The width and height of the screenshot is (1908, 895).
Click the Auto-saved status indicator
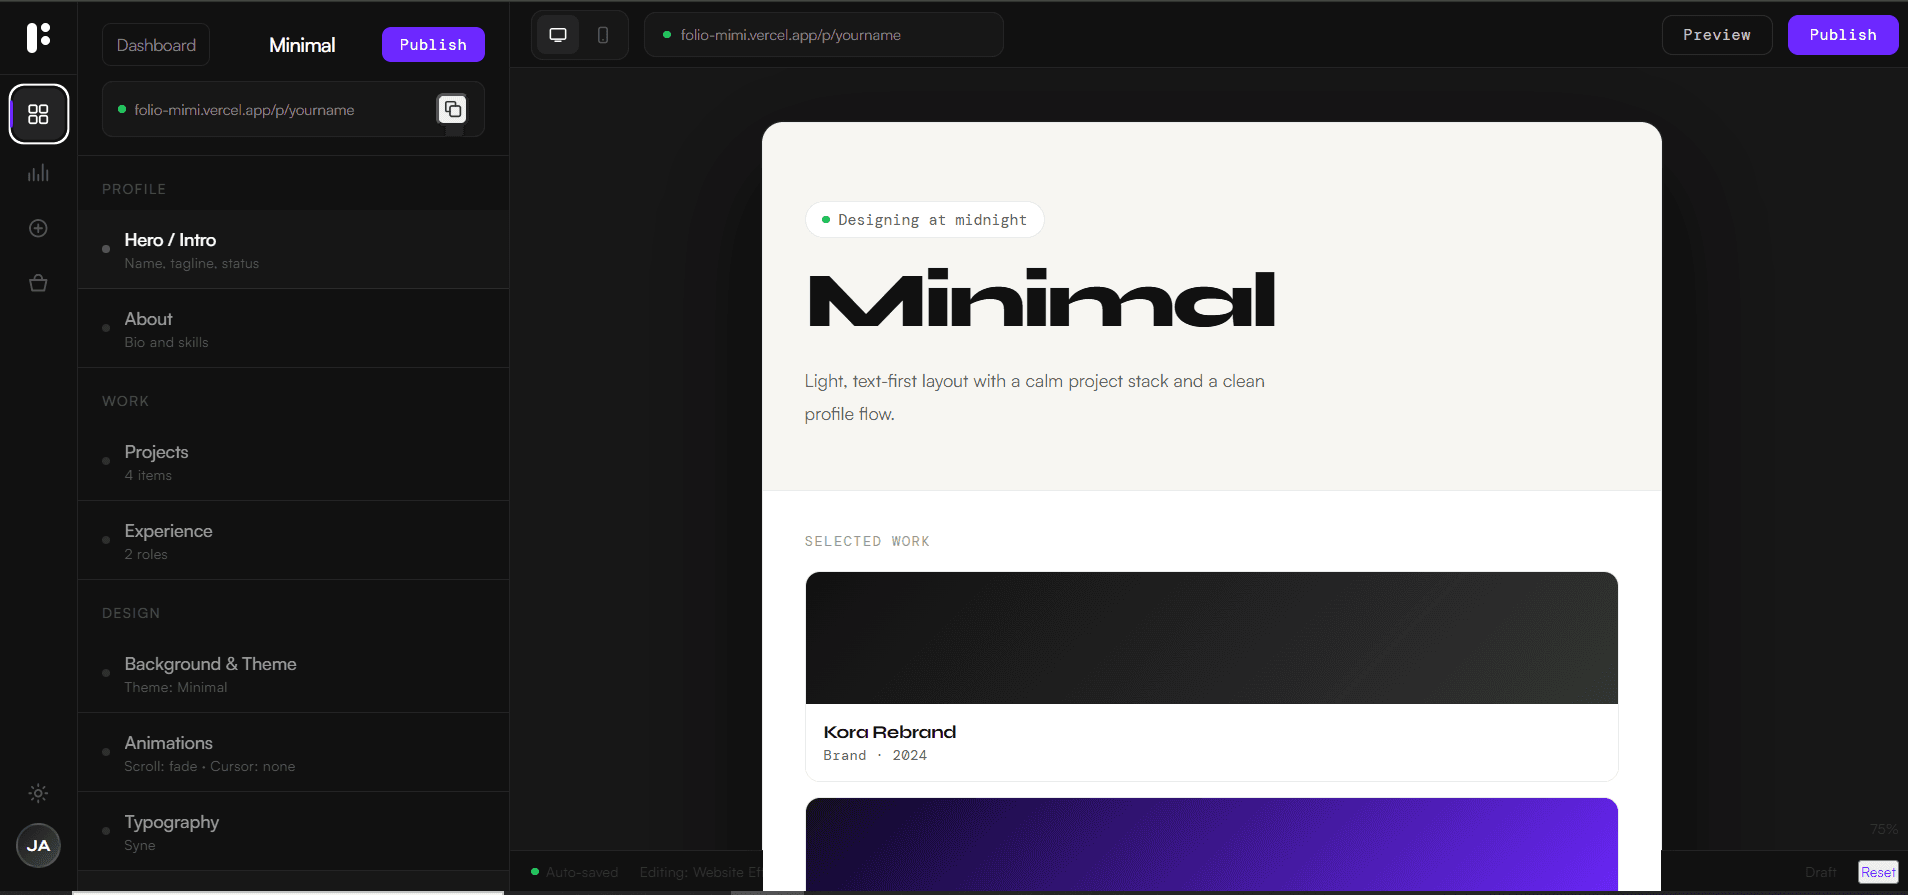point(575,872)
